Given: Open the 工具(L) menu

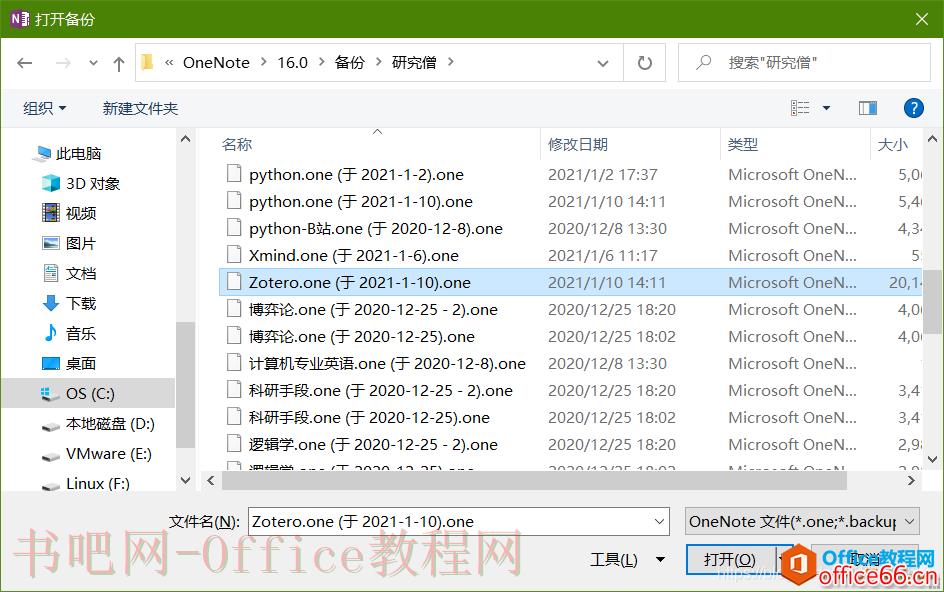Looking at the screenshot, I should [x=627, y=560].
